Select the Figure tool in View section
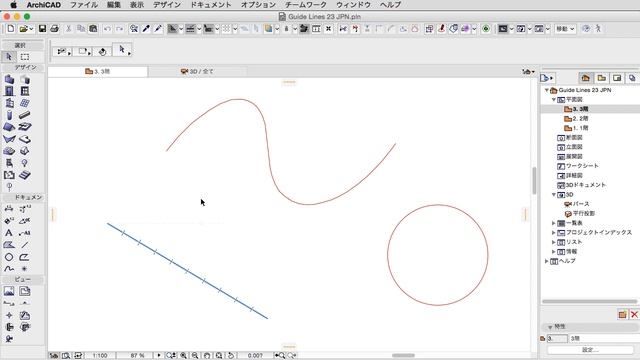The width and height of the screenshot is (640, 360). 9,291
